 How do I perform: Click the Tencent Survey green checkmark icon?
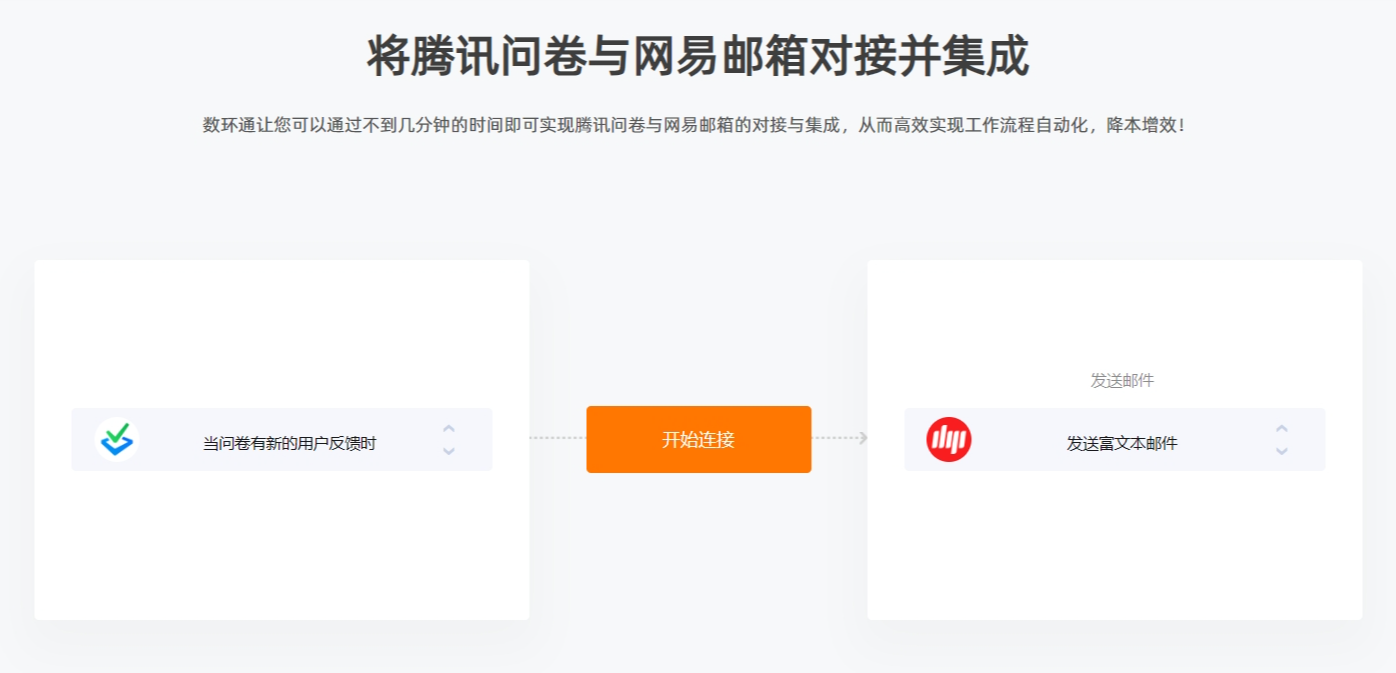pyautogui.click(x=117, y=439)
